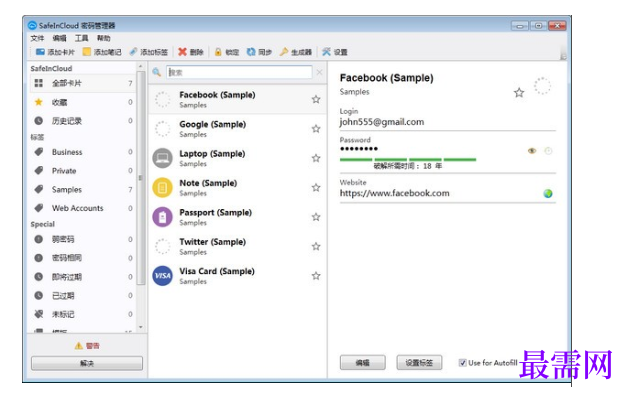Star the Note (Sample) list item
Viewport: 631px width, 396px height.
click(x=316, y=188)
